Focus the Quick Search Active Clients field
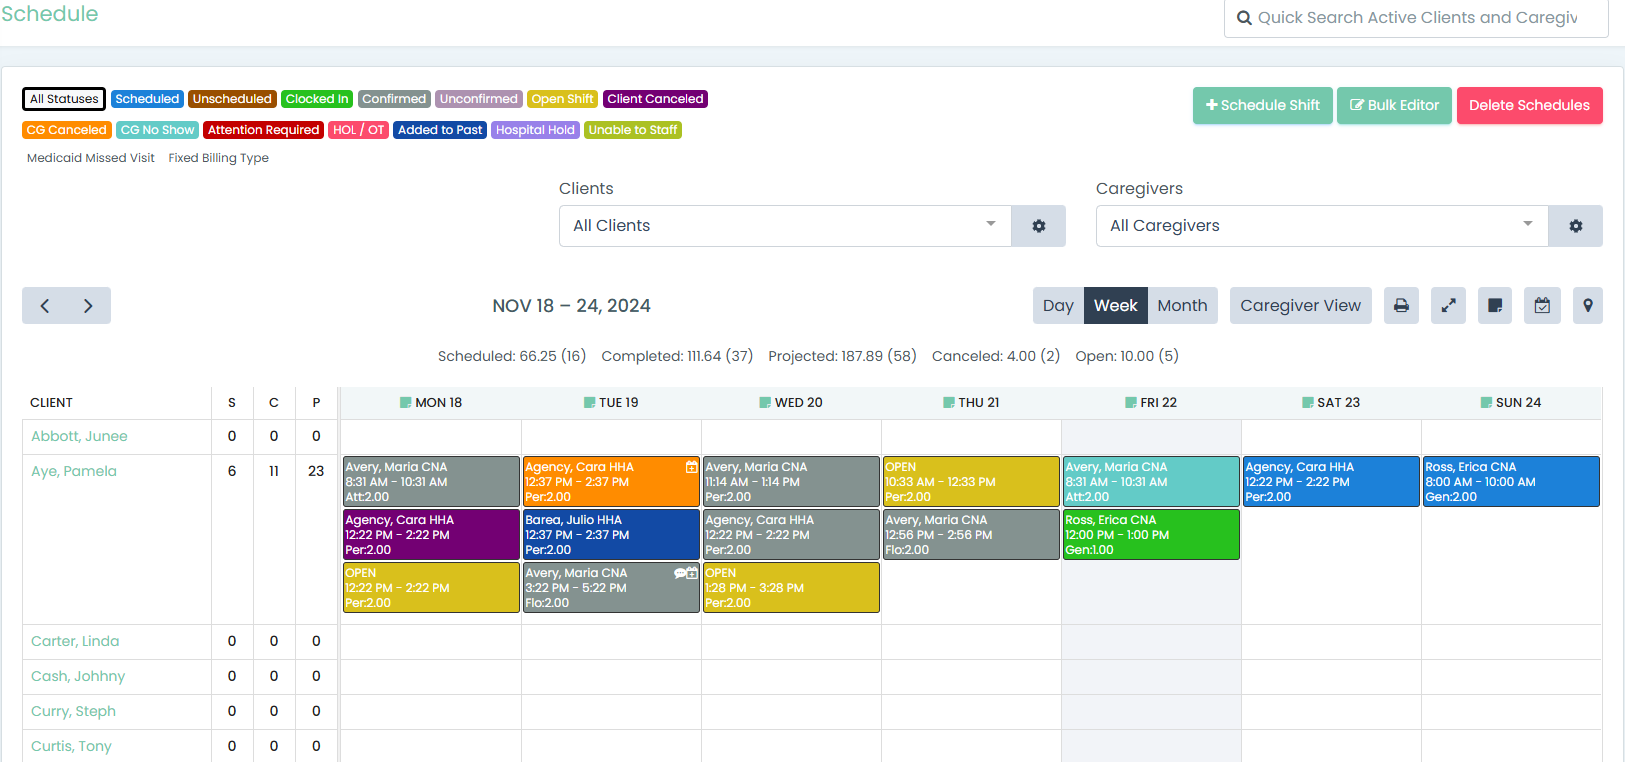1625x762 pixels. coord(1416,18)
